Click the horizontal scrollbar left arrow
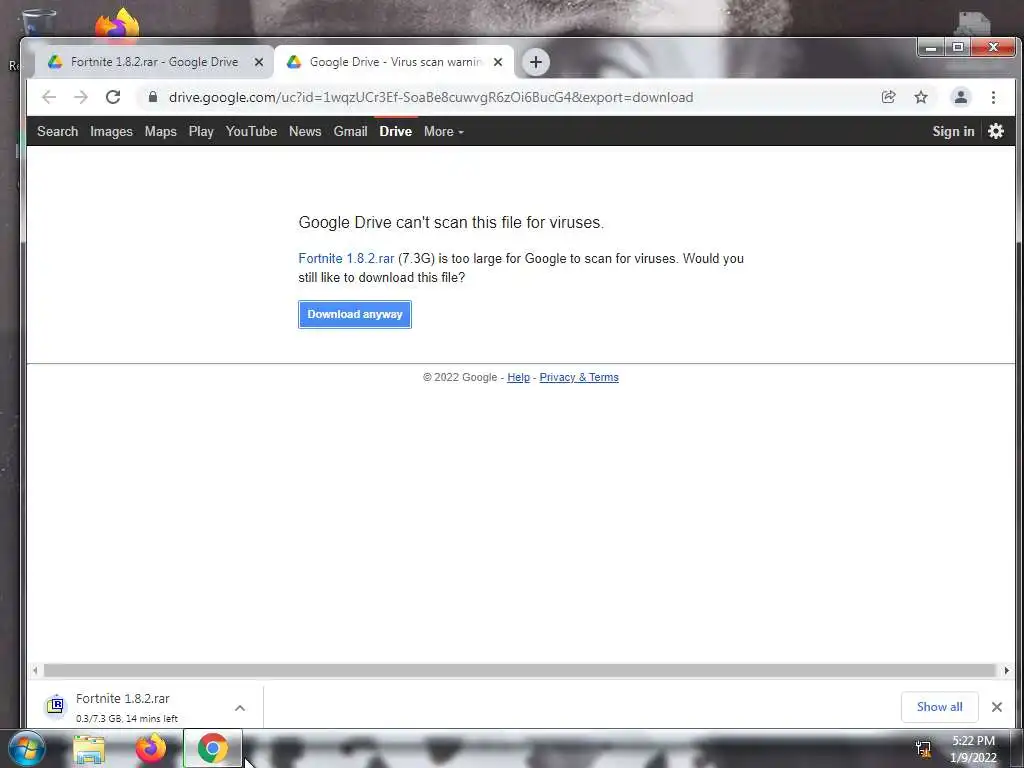The image size is (1024, 768). (35, 670)
